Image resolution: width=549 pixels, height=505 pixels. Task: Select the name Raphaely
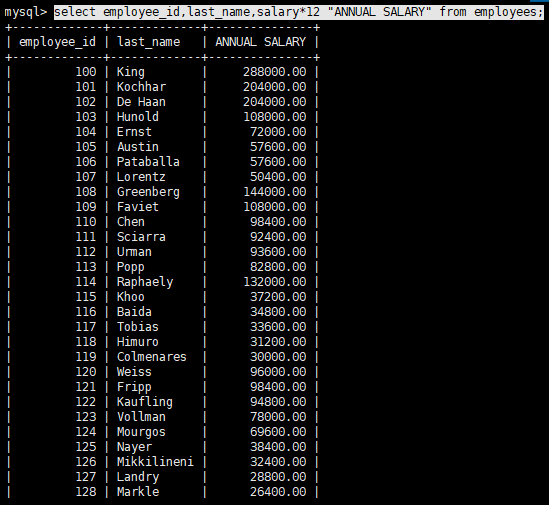(x=145, y=282)
